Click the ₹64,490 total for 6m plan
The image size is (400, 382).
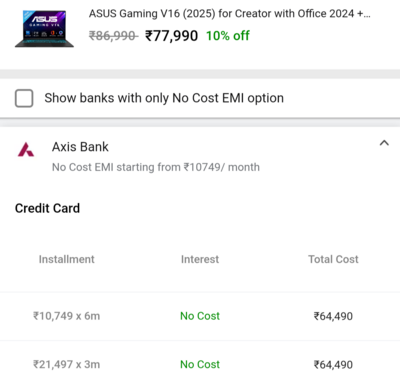(333, 316)
